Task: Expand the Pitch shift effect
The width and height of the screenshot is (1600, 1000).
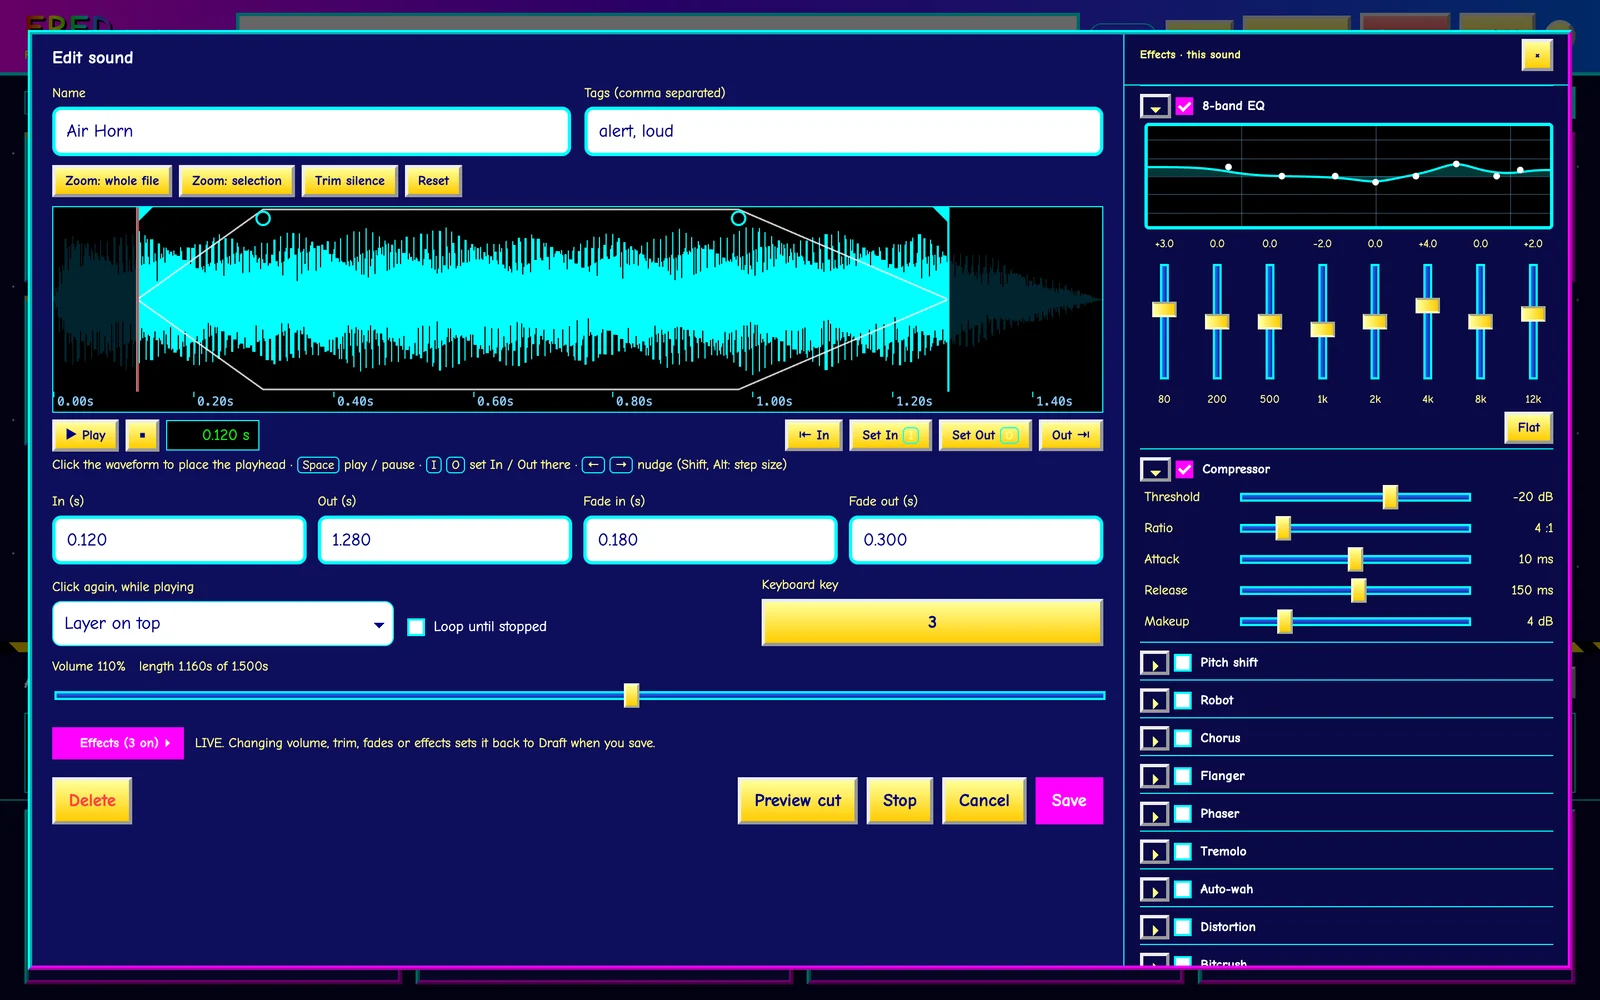Action: pos(1154,663)
